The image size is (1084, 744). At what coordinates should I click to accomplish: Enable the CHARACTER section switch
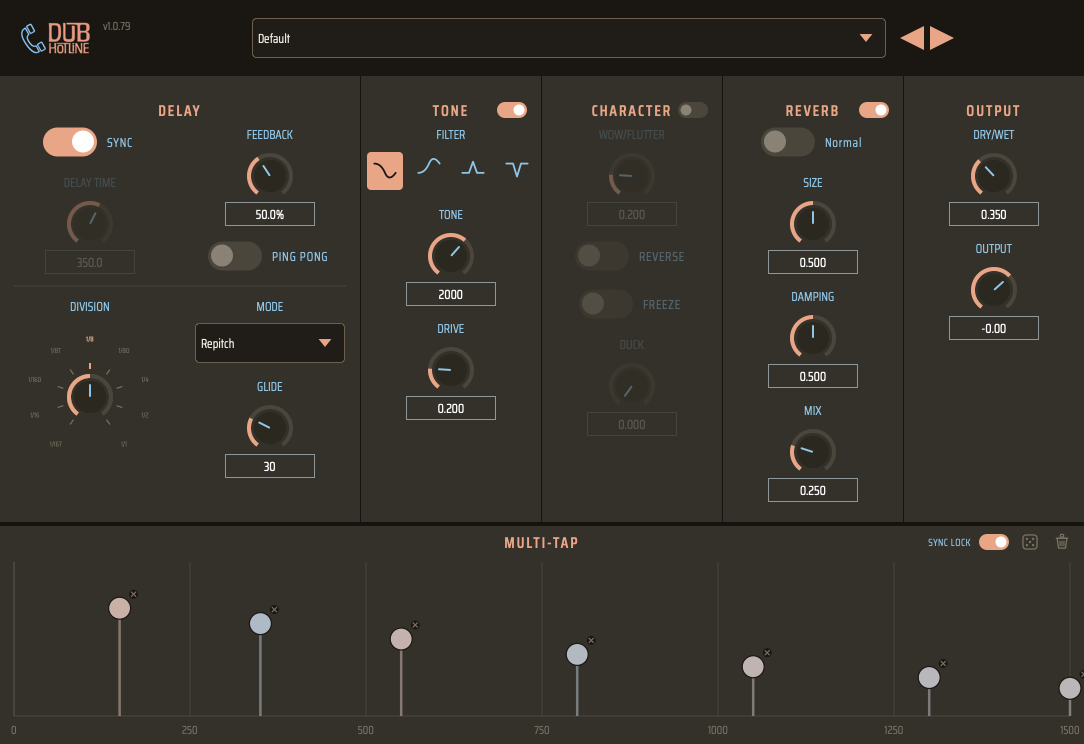coord(693,110)
